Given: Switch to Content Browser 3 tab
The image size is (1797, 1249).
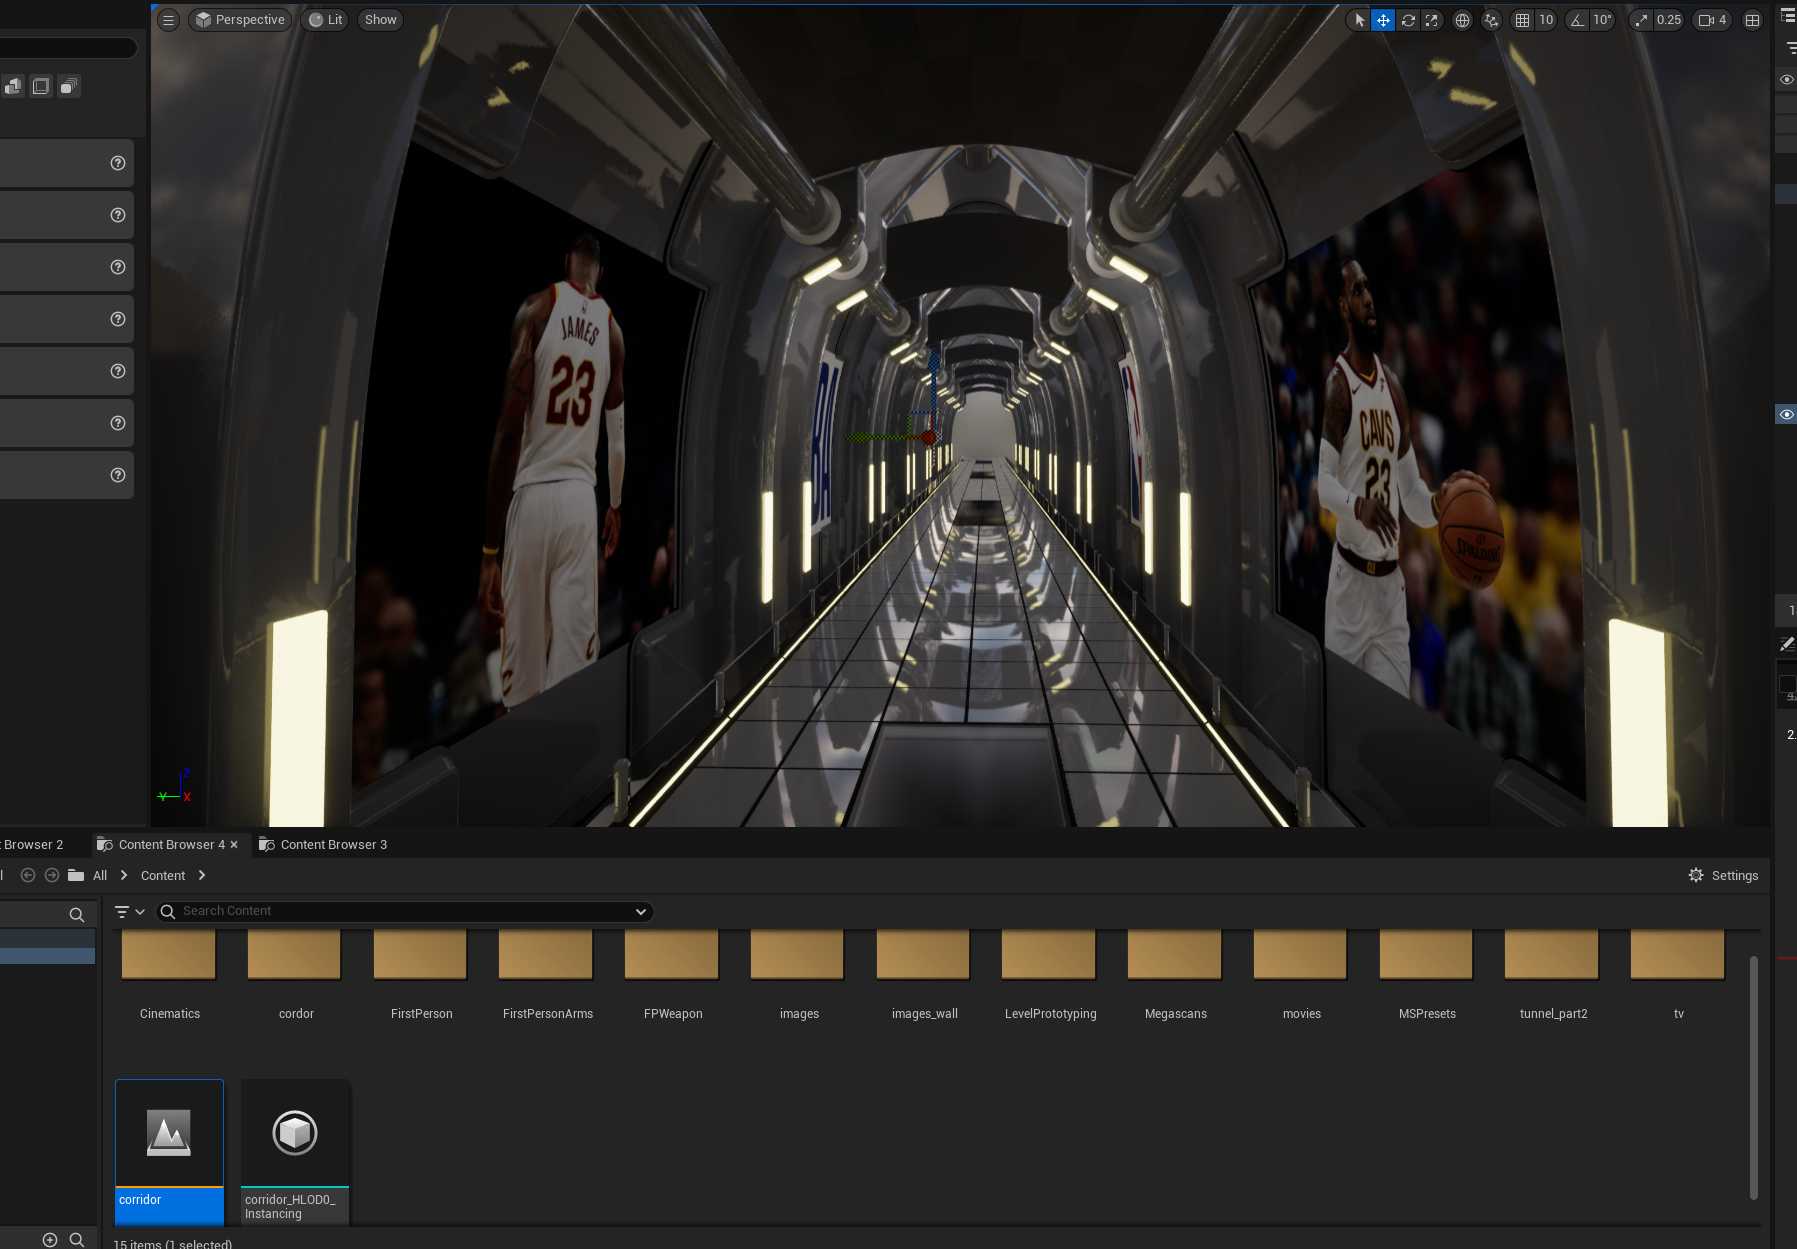Looking at the screenshot, I should [322, 845].
